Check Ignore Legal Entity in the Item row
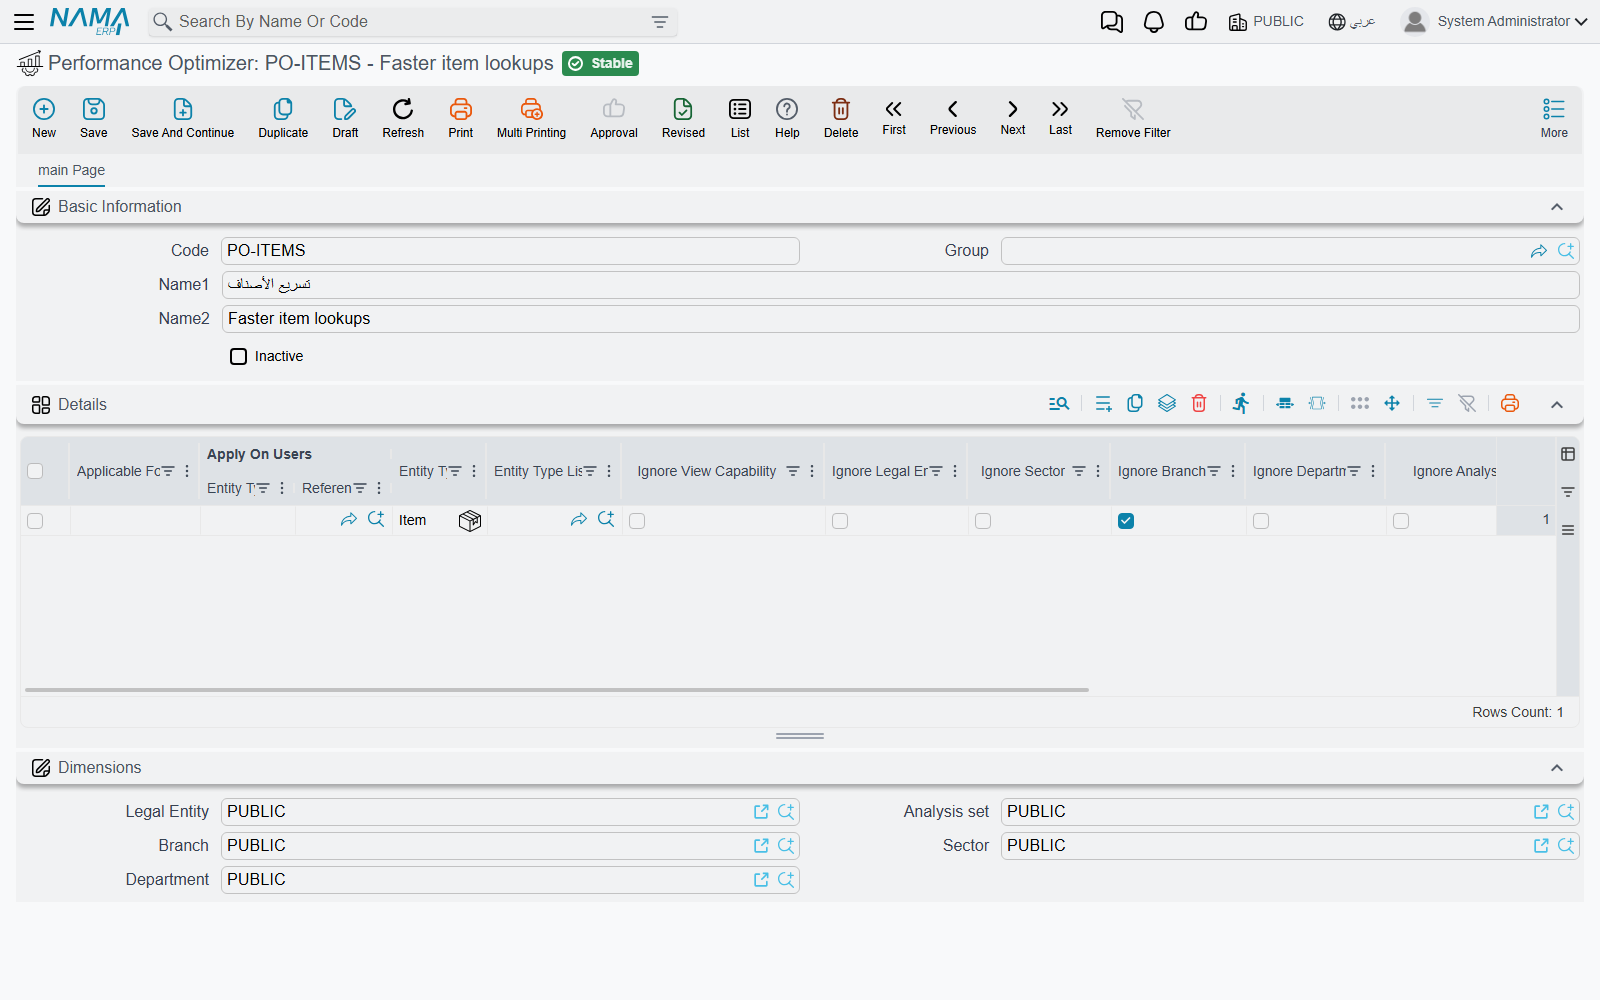This screenshot has width=1600, height=1000. click(840, 521)
